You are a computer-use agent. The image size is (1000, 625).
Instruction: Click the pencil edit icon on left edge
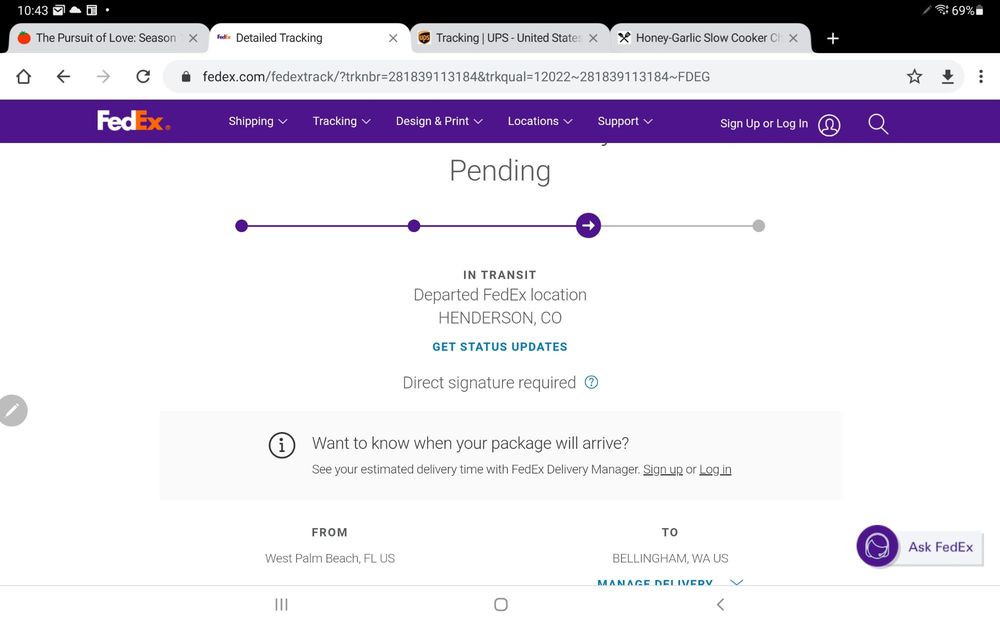(13, 410)
